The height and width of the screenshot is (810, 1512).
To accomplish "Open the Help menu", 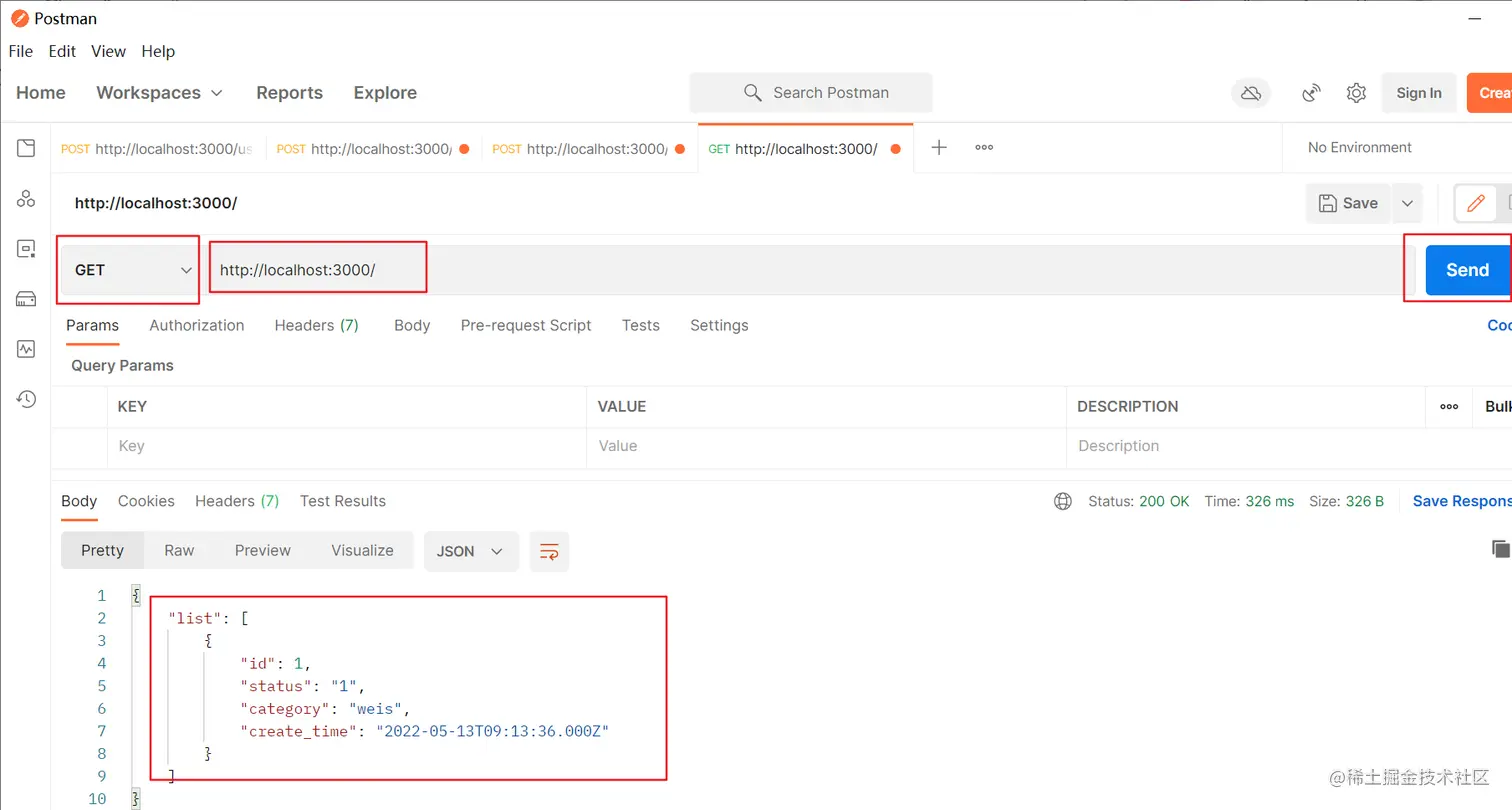I will [158, 51].
